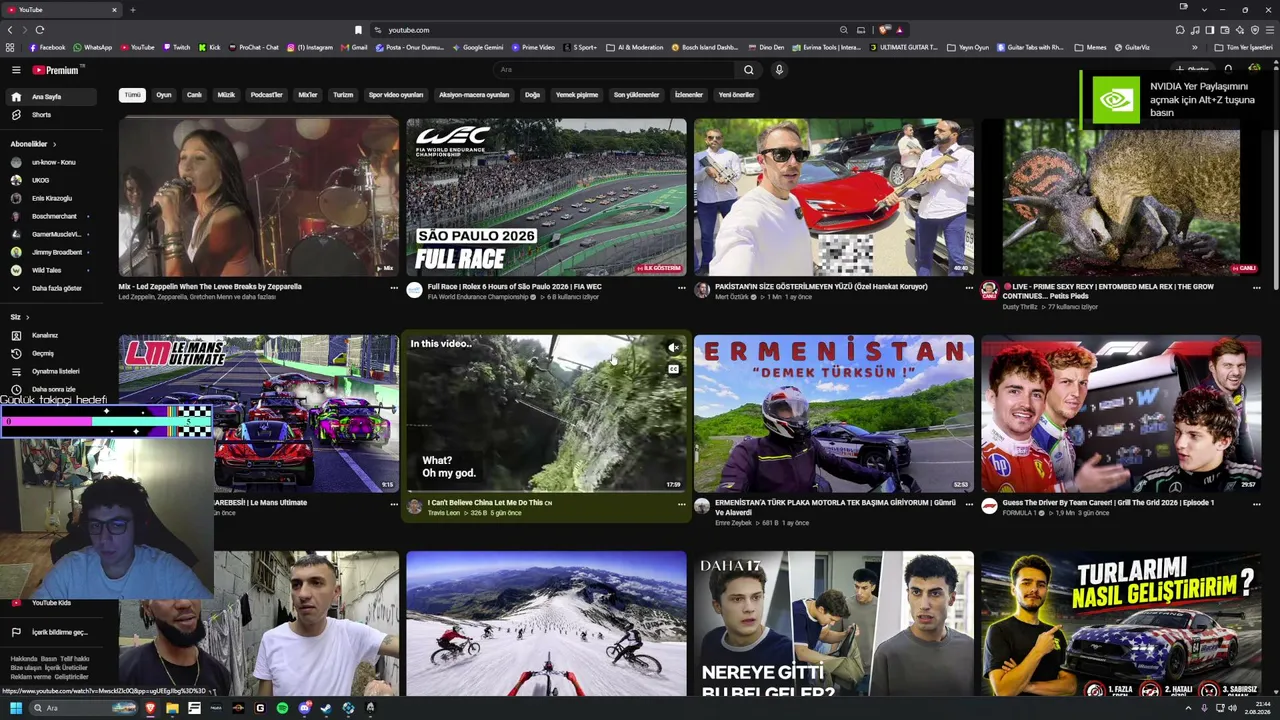Open the Facebook bookmark
1280x720 pixels.
click(x=47, y=47)
